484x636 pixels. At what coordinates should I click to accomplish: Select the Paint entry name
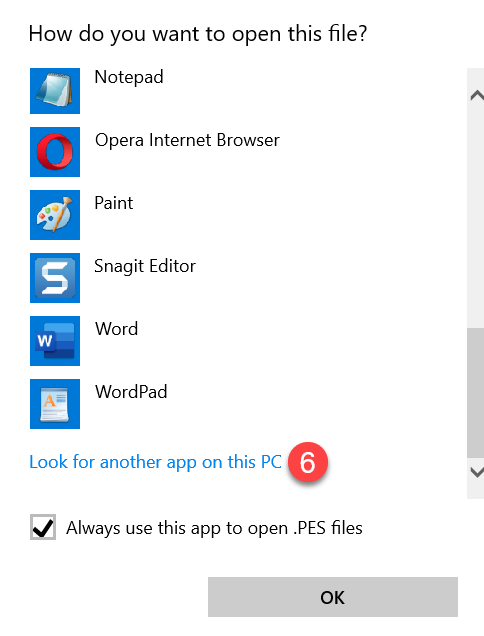[x=114, y=203]
